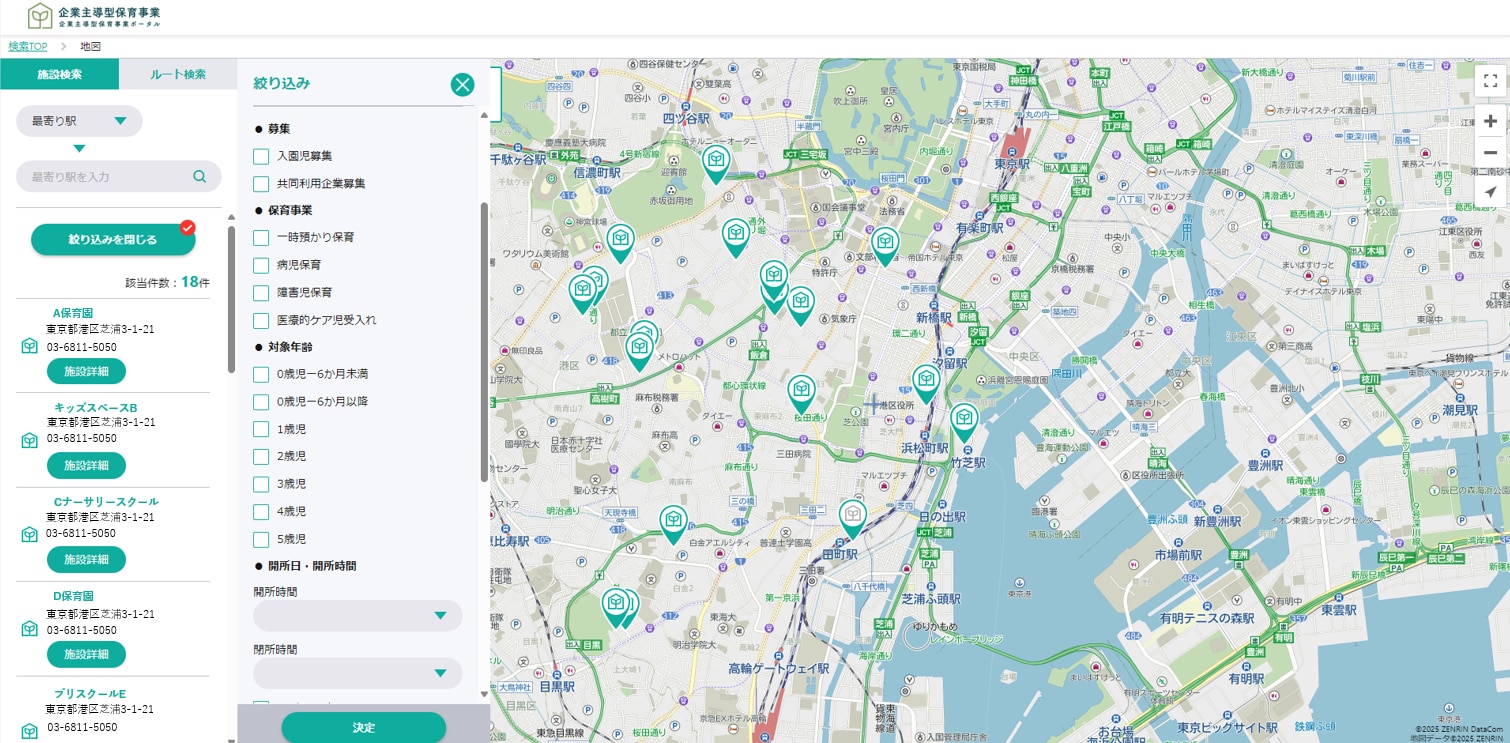Select nursery marker near 竹芝駅
Viewport: 1510px width, 743px height.
963,422
